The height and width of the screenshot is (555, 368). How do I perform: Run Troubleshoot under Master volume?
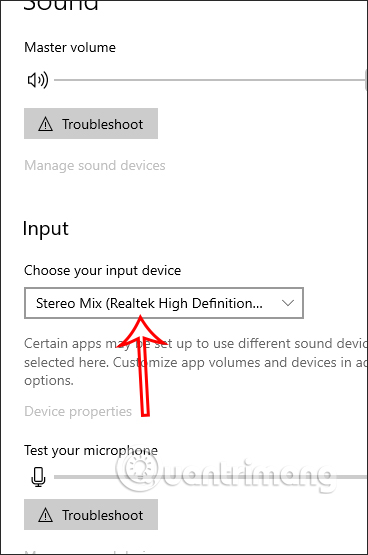tap(91, 124)
